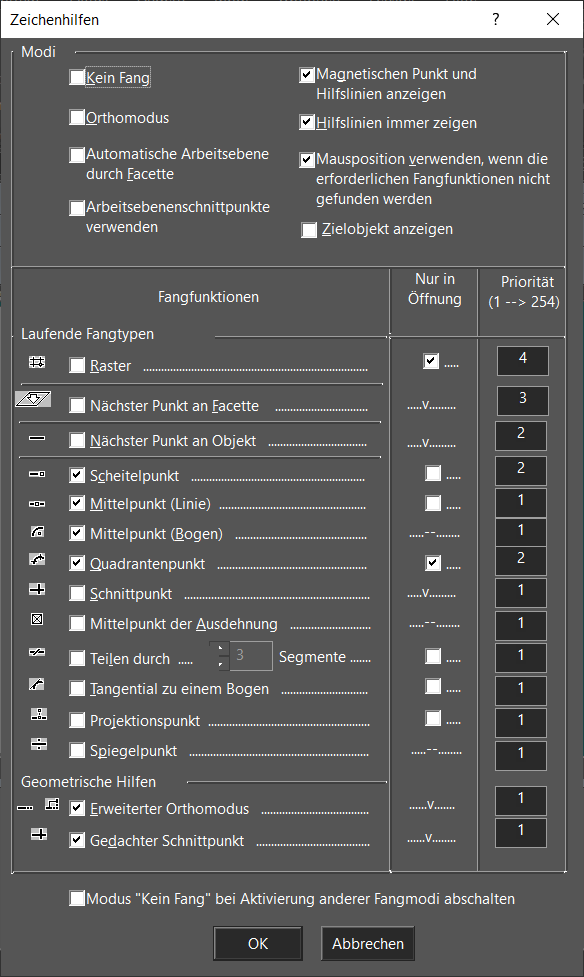Enable the Kein Fang checkbox

tap(77, 77)
